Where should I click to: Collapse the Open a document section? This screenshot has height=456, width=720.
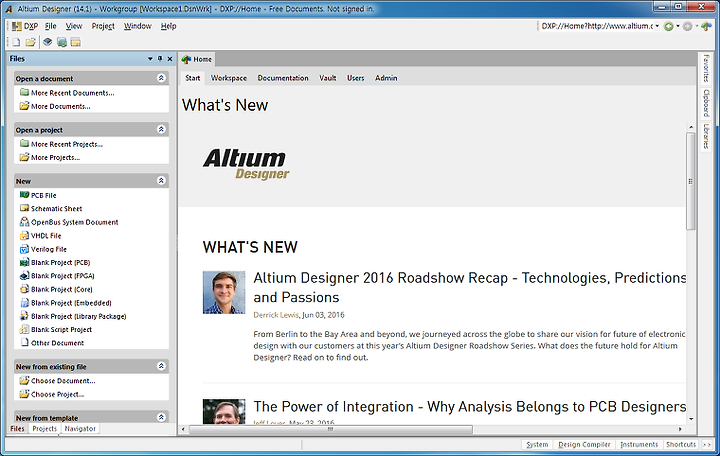point(161,78)
